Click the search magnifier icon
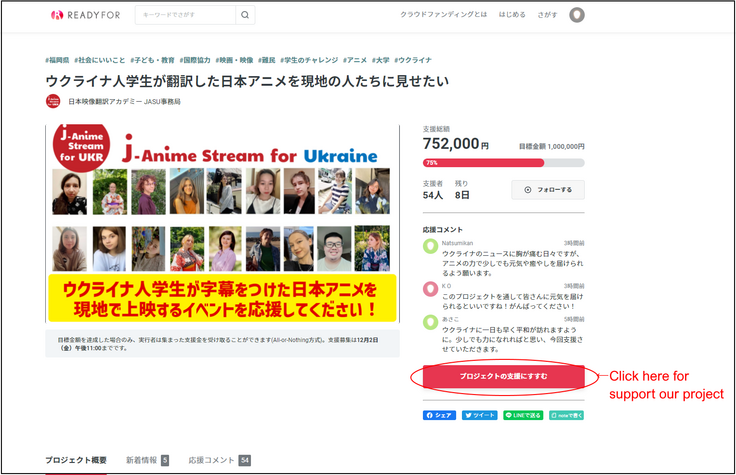 point(246,16)
